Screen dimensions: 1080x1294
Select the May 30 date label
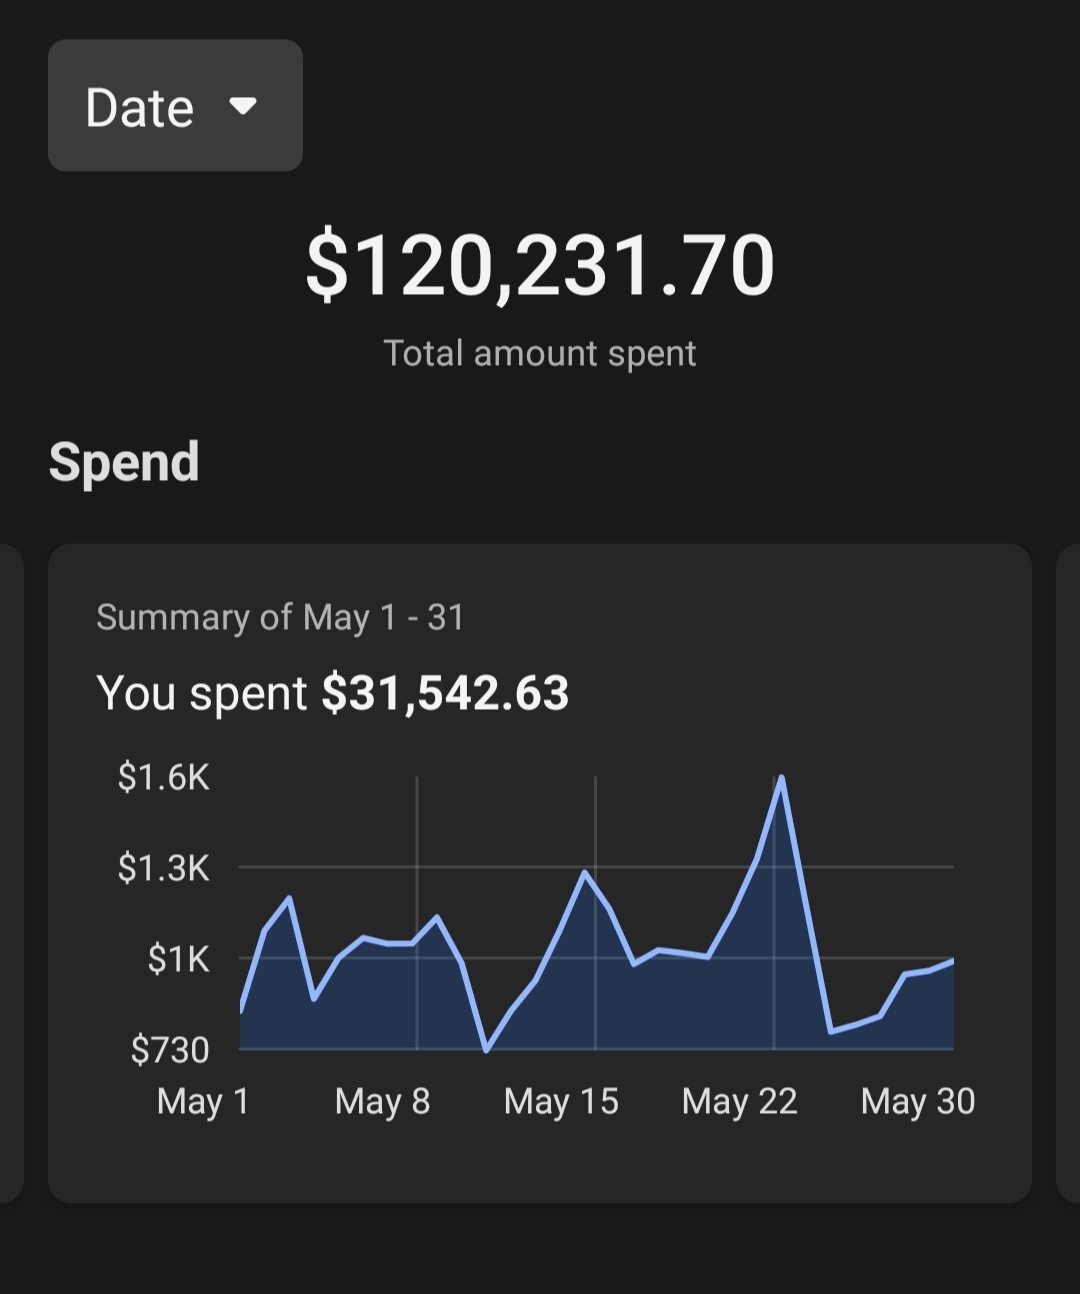click(917, 1101)
